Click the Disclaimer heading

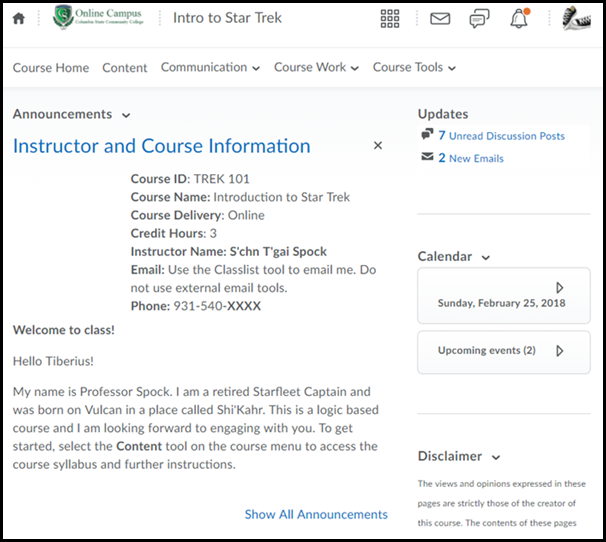[450, 456]
